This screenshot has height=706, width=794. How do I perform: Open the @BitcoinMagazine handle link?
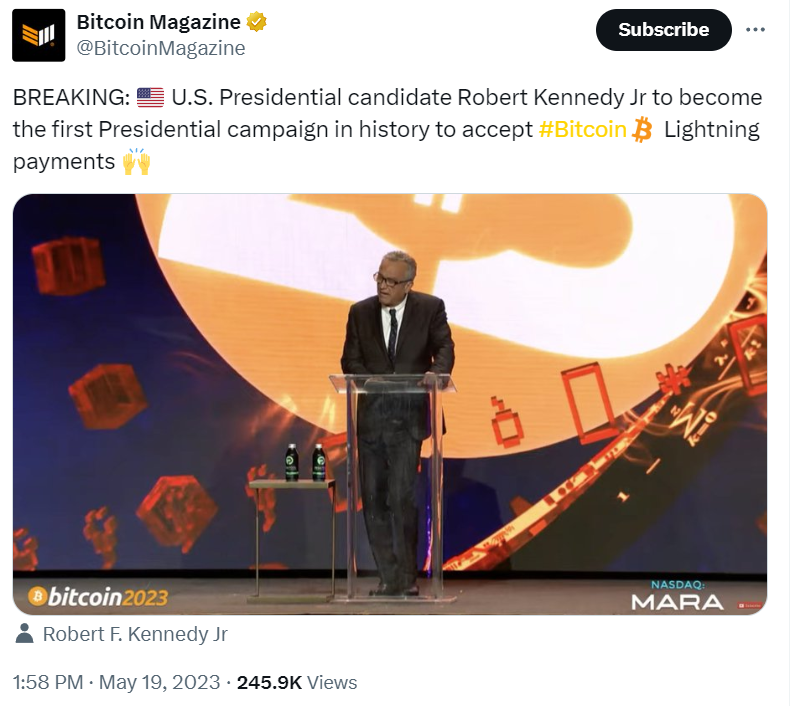coord(161,47)
